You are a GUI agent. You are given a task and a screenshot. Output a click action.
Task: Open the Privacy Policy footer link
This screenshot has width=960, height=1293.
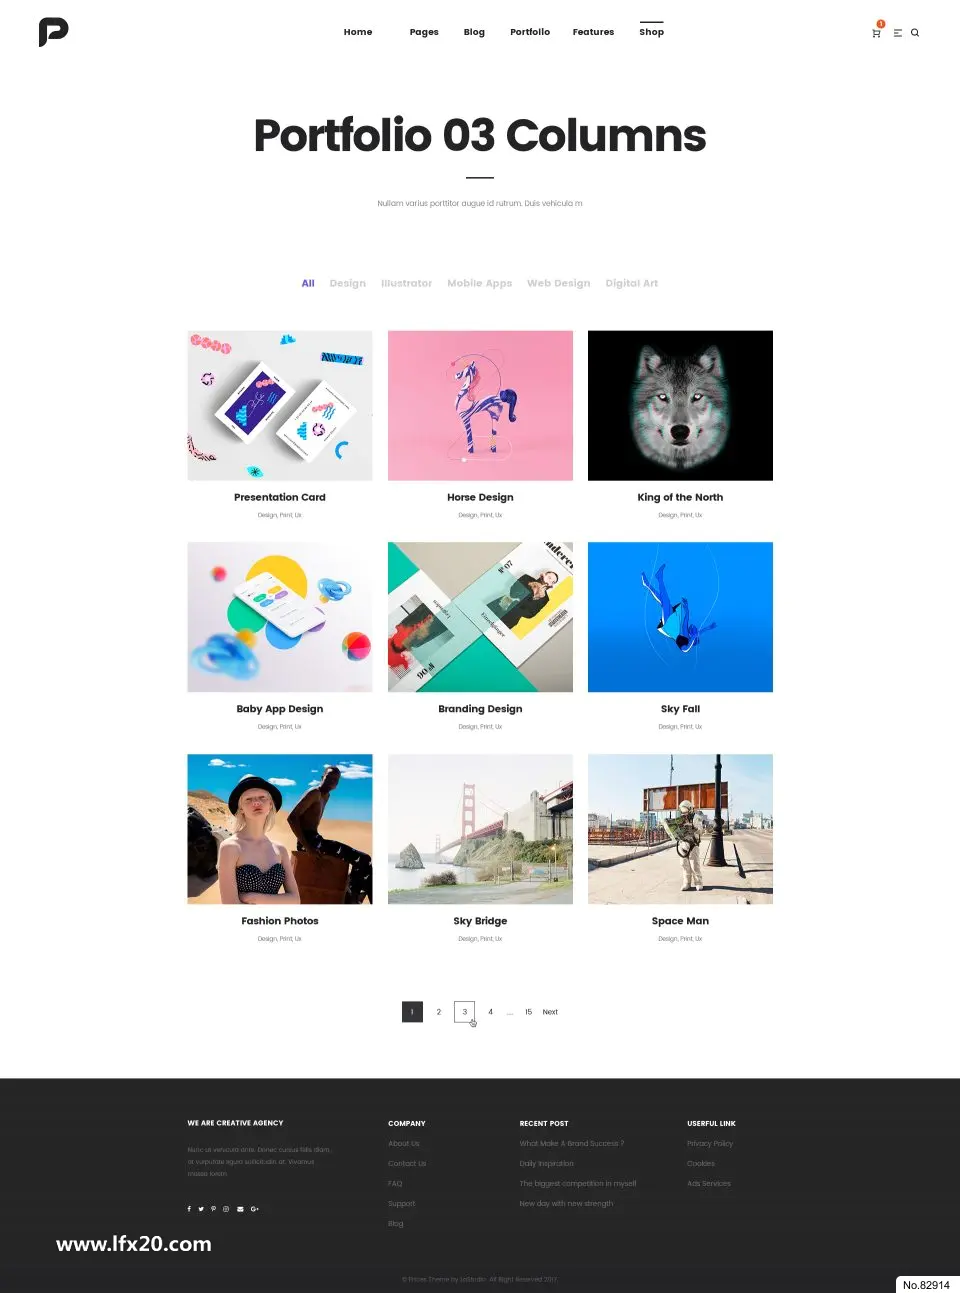pos(710,1143)
